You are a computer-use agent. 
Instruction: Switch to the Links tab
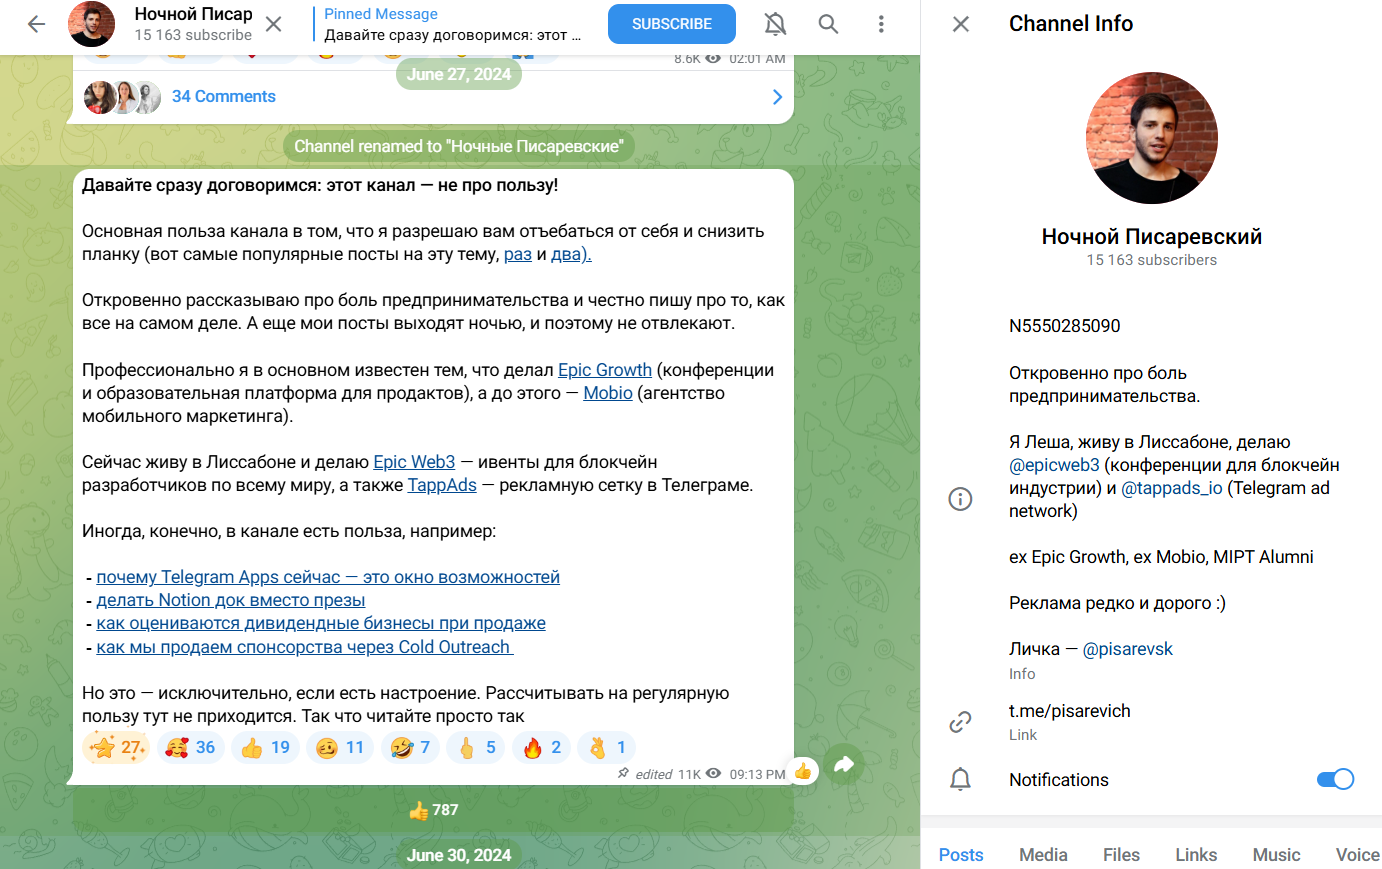pos(1196,855)
